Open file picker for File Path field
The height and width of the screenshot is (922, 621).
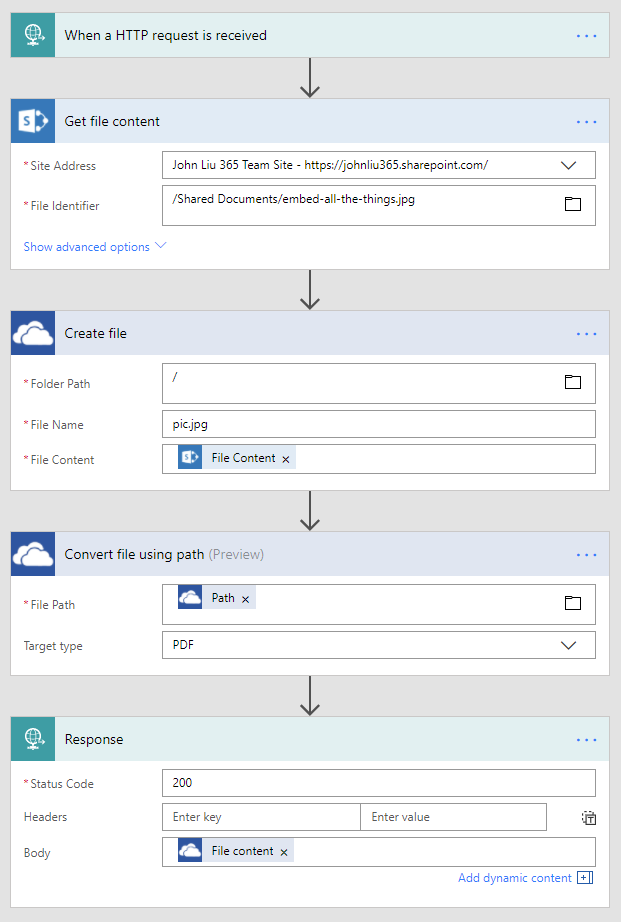(x=573, y=603)
